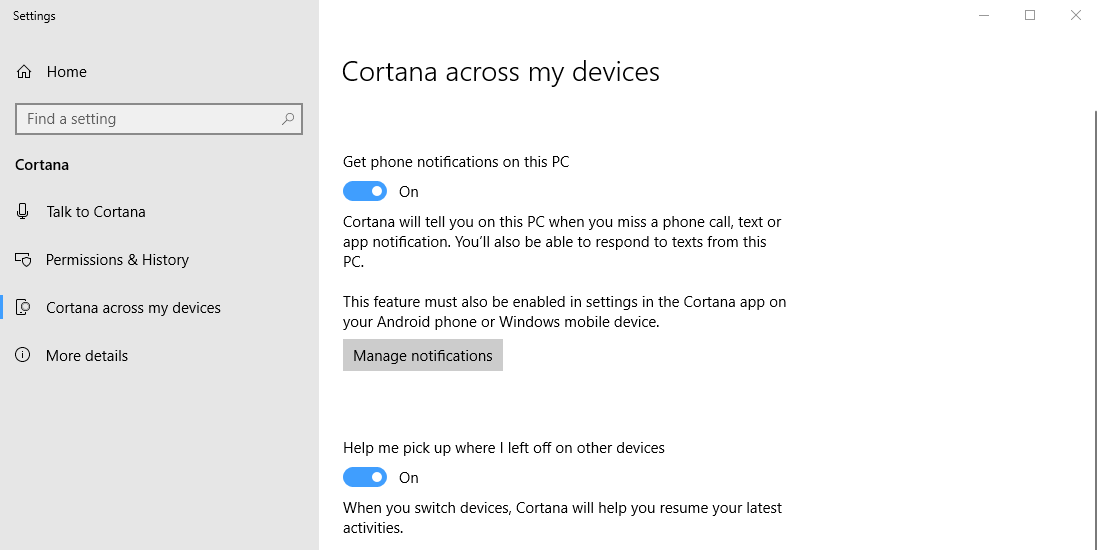Viewport: 1099px width, 550px height.
Task: Disable pick up where I left off toggle
Action: 364,477
